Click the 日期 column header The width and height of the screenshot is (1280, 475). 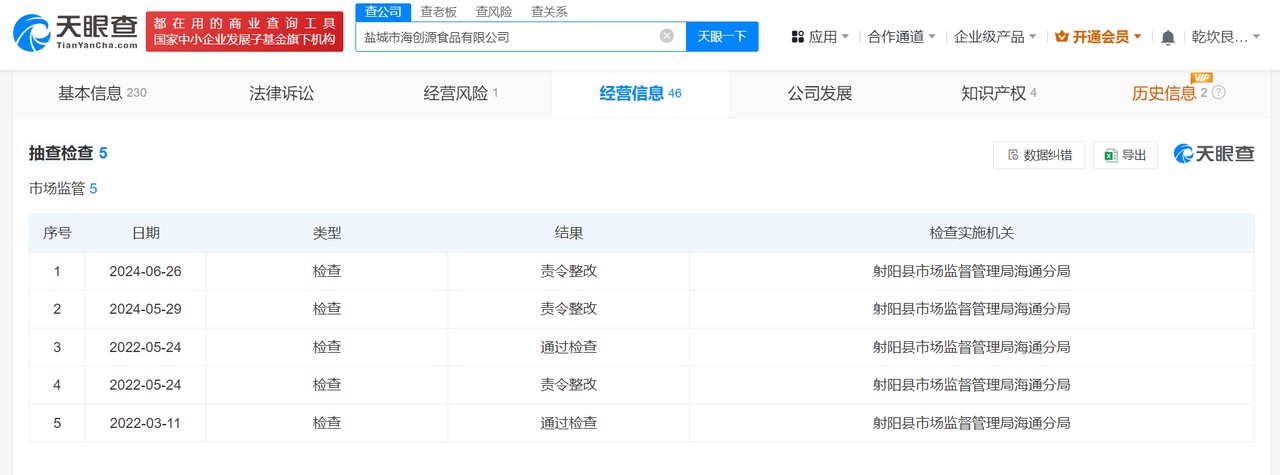pos(145,233)
